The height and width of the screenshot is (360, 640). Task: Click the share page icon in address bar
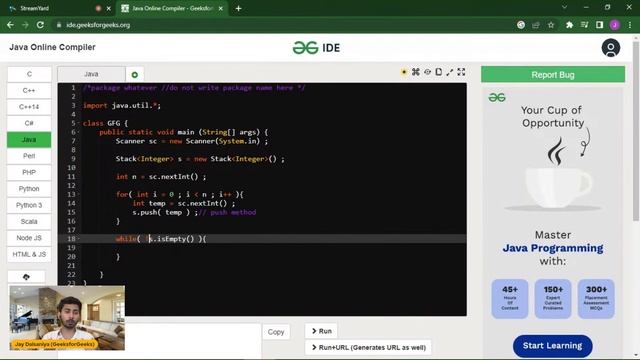536,25
